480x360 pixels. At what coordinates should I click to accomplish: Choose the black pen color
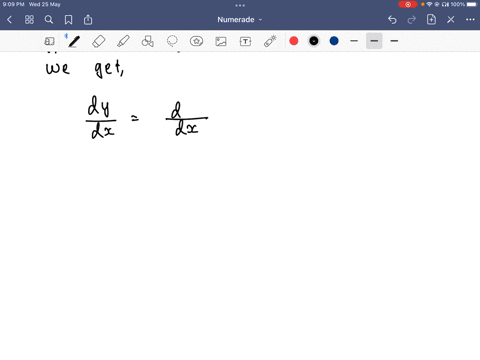pyautogui.click(x=314, y=41)
